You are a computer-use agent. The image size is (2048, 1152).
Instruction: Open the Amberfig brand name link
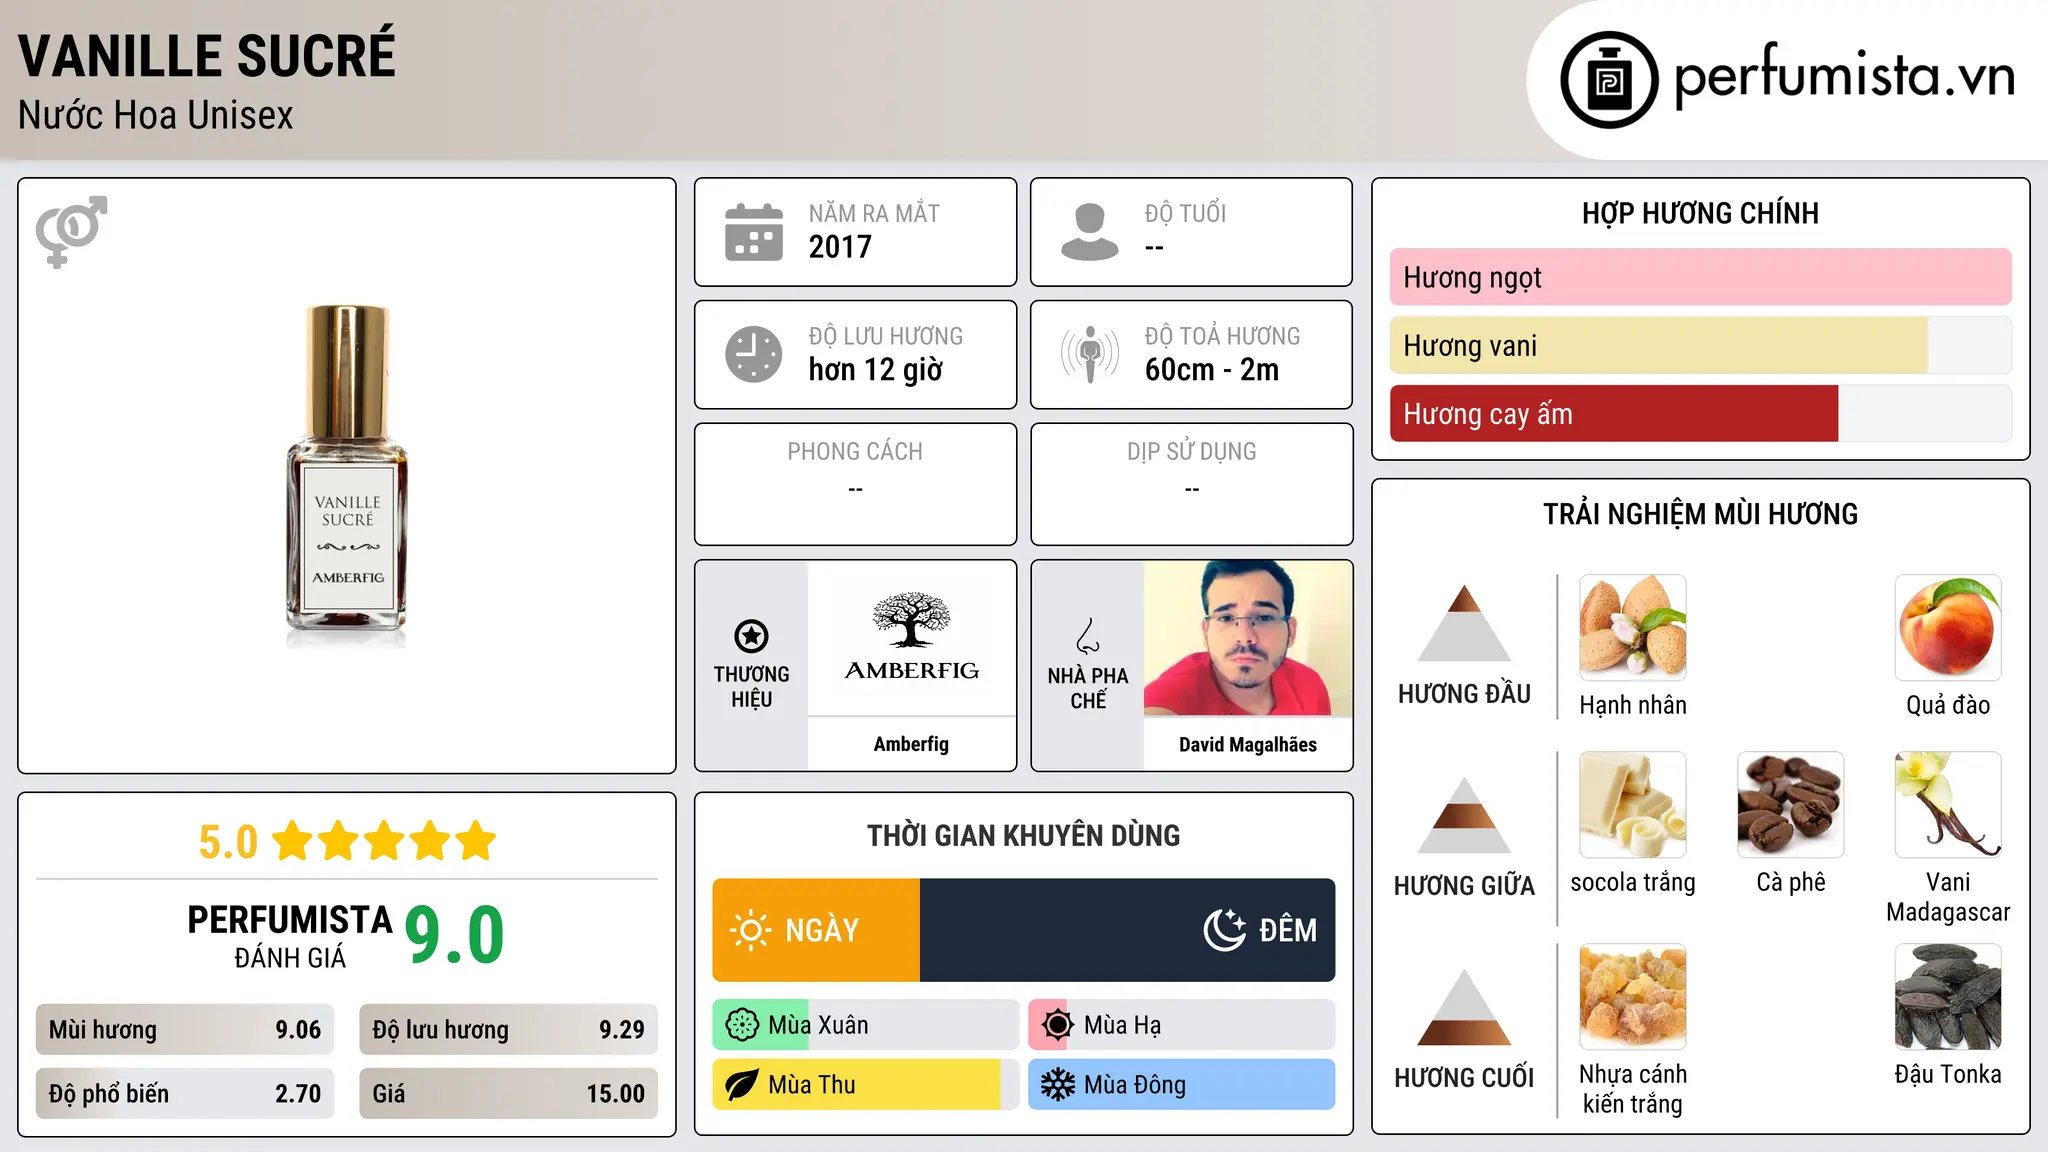point(911,744)
